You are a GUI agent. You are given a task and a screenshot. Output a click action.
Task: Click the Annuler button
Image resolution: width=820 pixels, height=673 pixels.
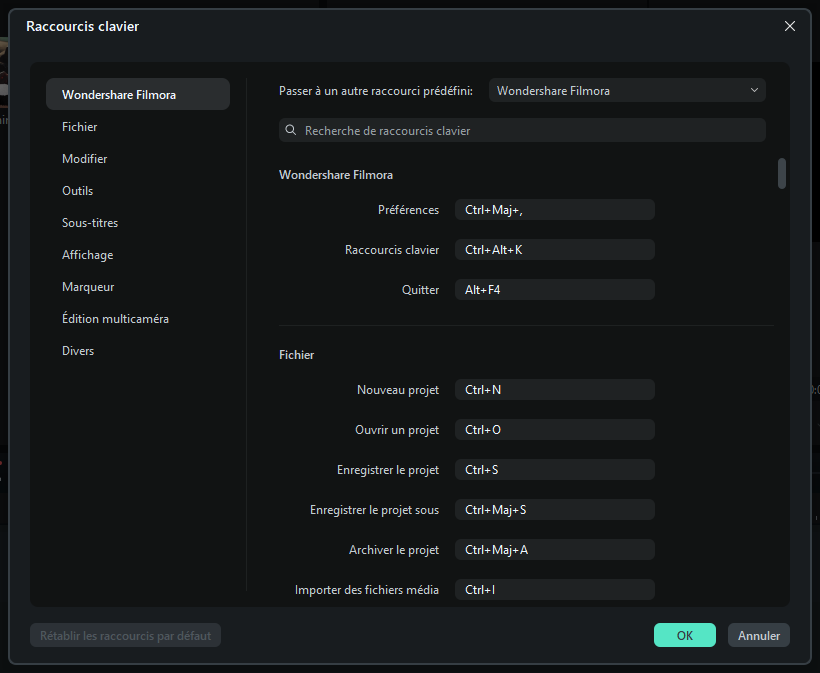click(x=759, y=635)
